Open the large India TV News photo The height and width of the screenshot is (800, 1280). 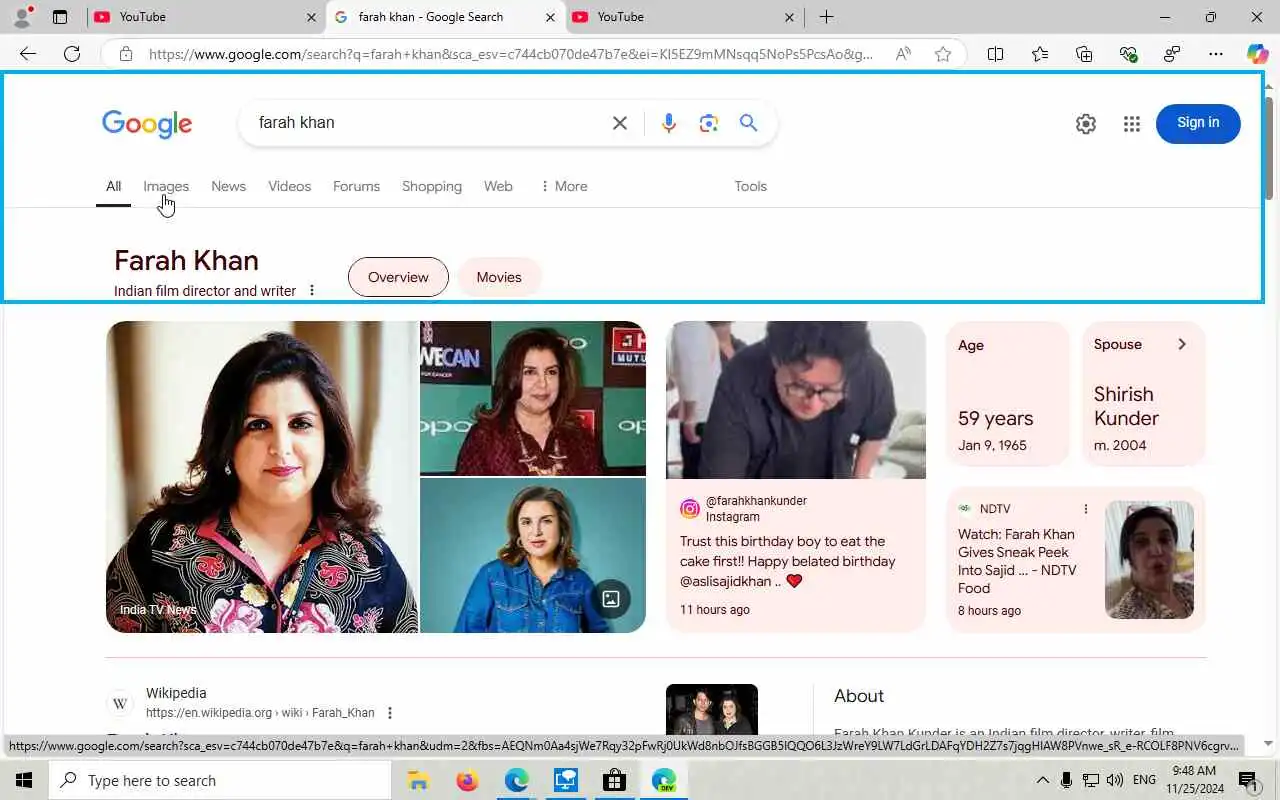pyautogui.click(x=262, y=477)
